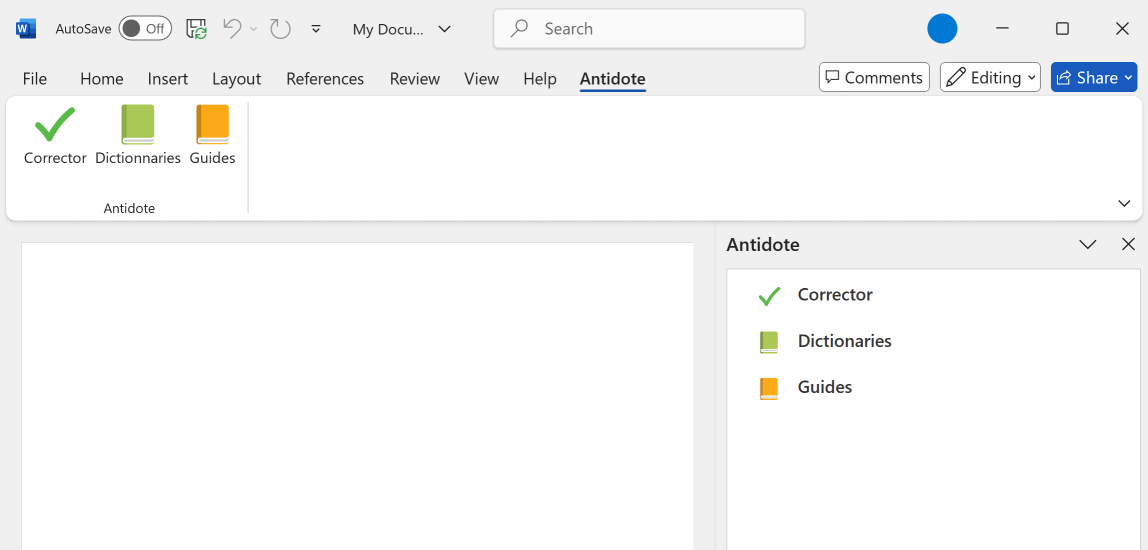The width and height of the screenshot is (1148, 550).
Task: Collapse the ribbon display options arrow
Action: click(x=1124, y=204)
